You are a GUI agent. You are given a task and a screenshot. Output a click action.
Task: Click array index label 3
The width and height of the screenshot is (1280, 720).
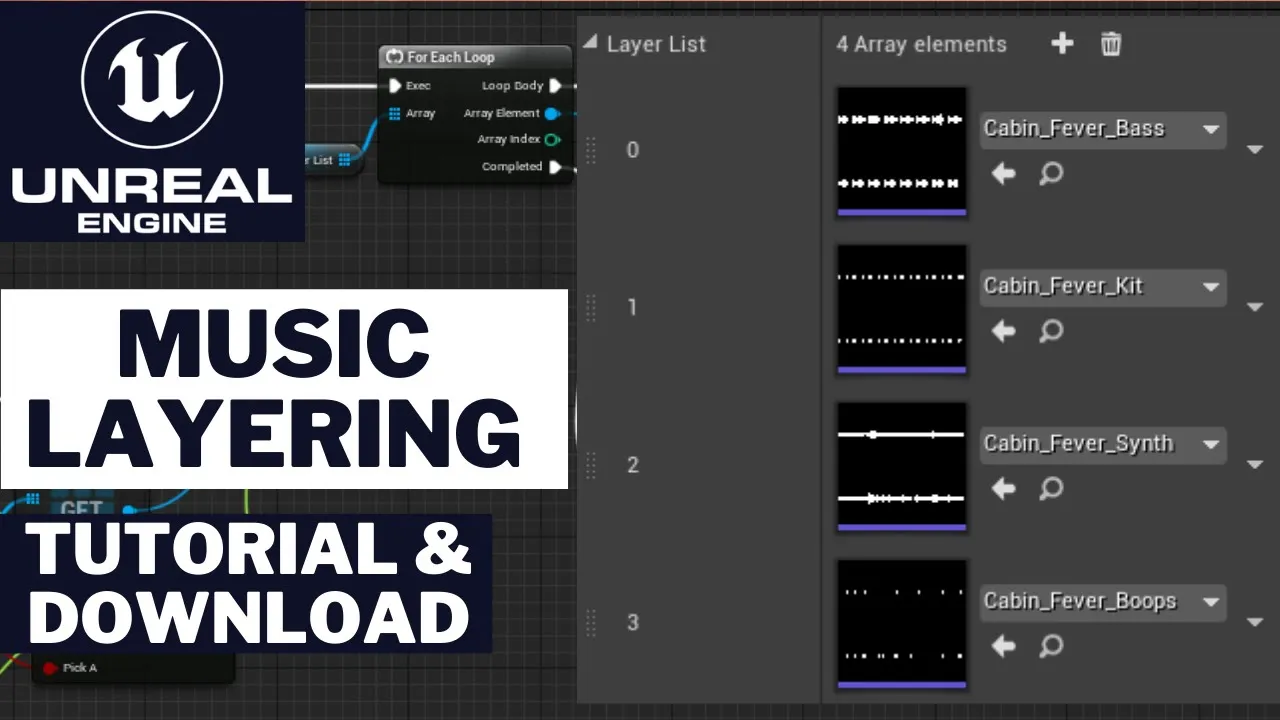click(x=632, y=622)
